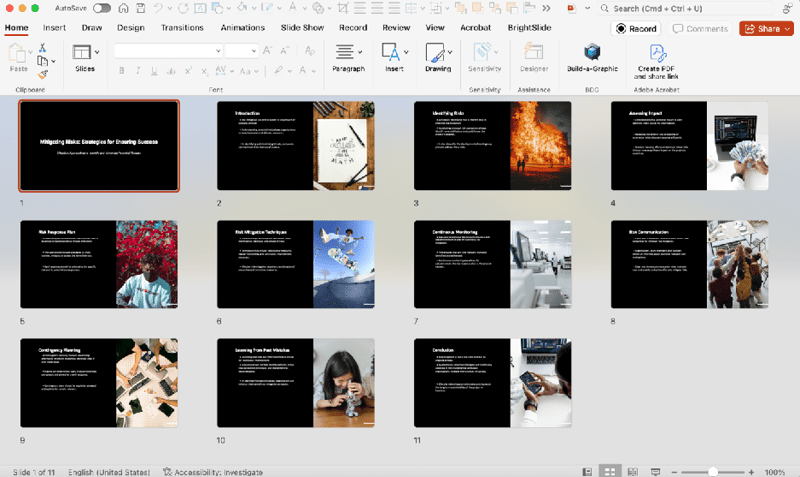Select slide 3 thumbnail, Identifying Risks
The height and width of the screenshot is (477, 800).
click(492, 145)
